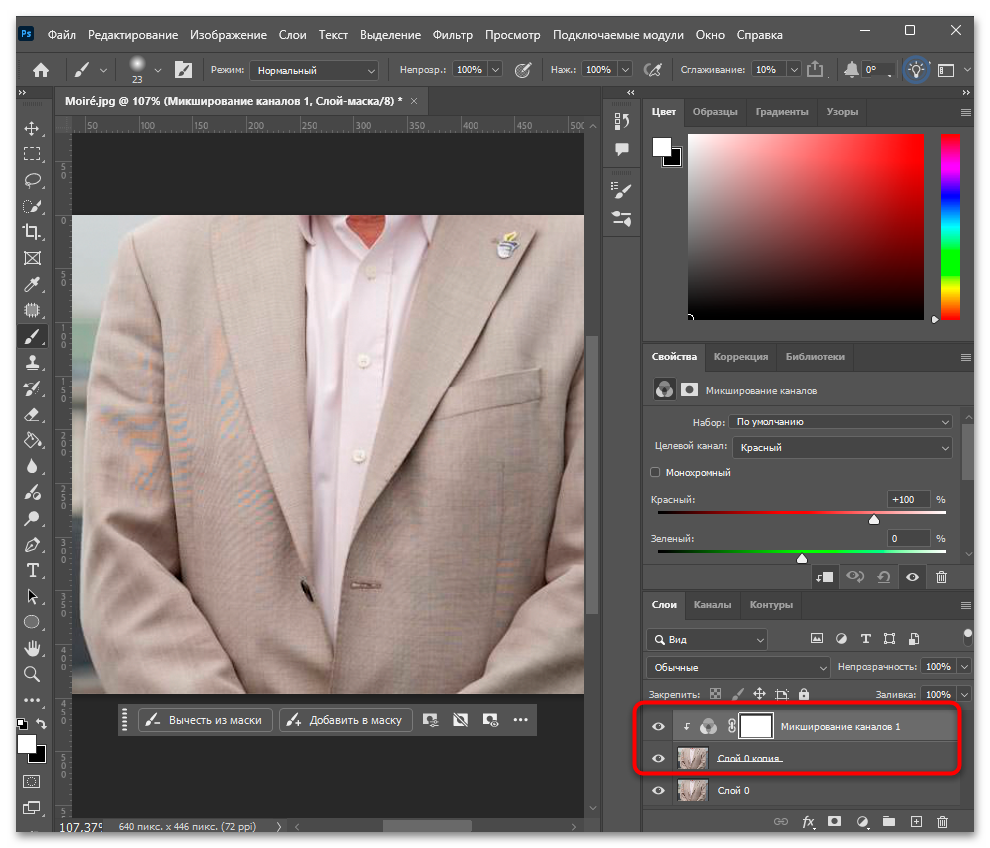Screen dimensions: 990x848
Task: Expand the brush preset picker arrow
Action: coord(158,70)
